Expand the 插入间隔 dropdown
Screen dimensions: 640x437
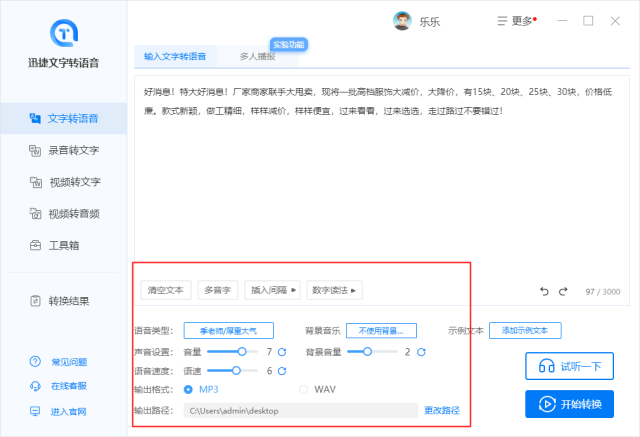point(273,290)
